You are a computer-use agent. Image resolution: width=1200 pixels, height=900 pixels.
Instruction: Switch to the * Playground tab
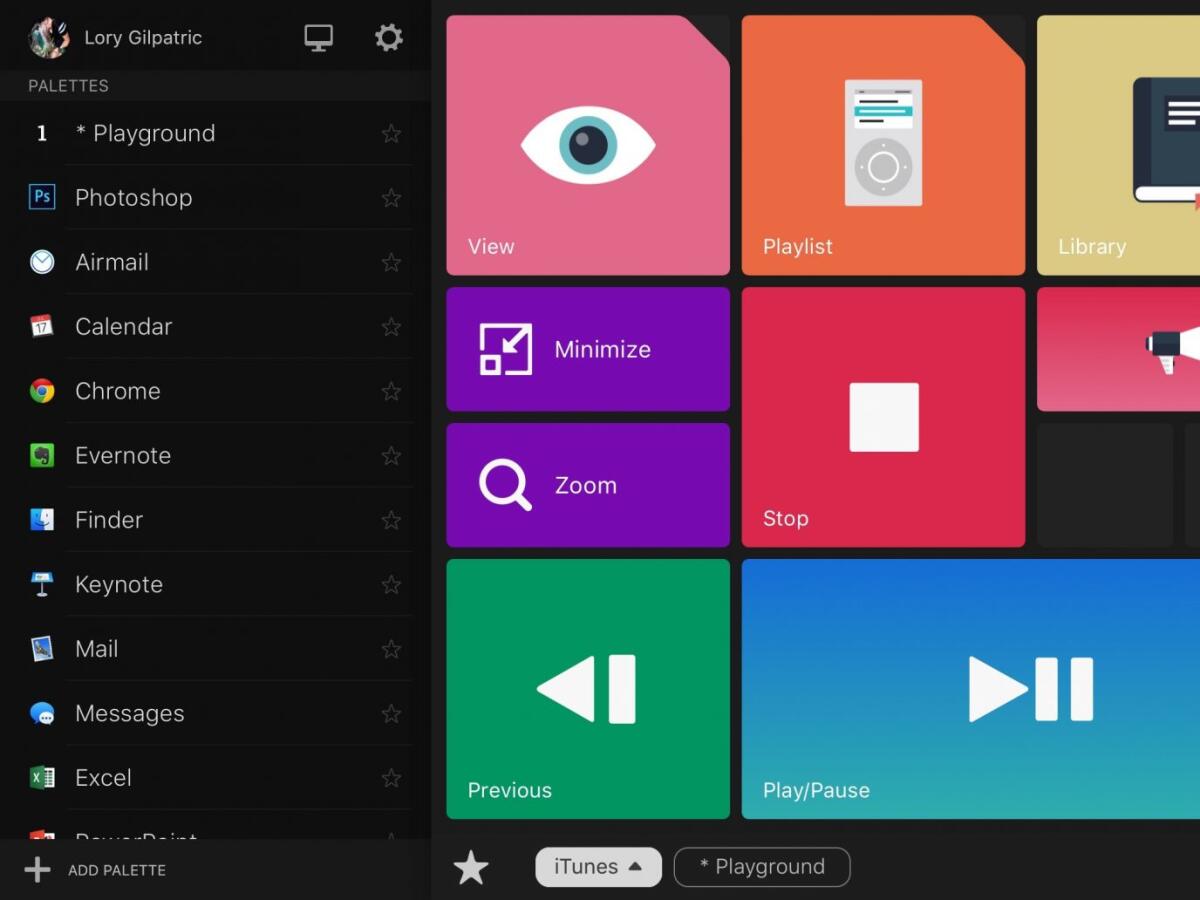[761, 867]
